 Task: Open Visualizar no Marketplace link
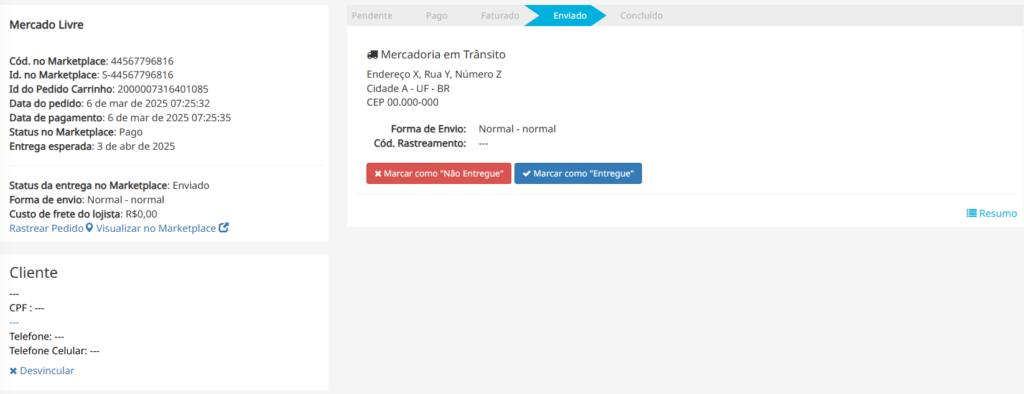coord(156,228)
